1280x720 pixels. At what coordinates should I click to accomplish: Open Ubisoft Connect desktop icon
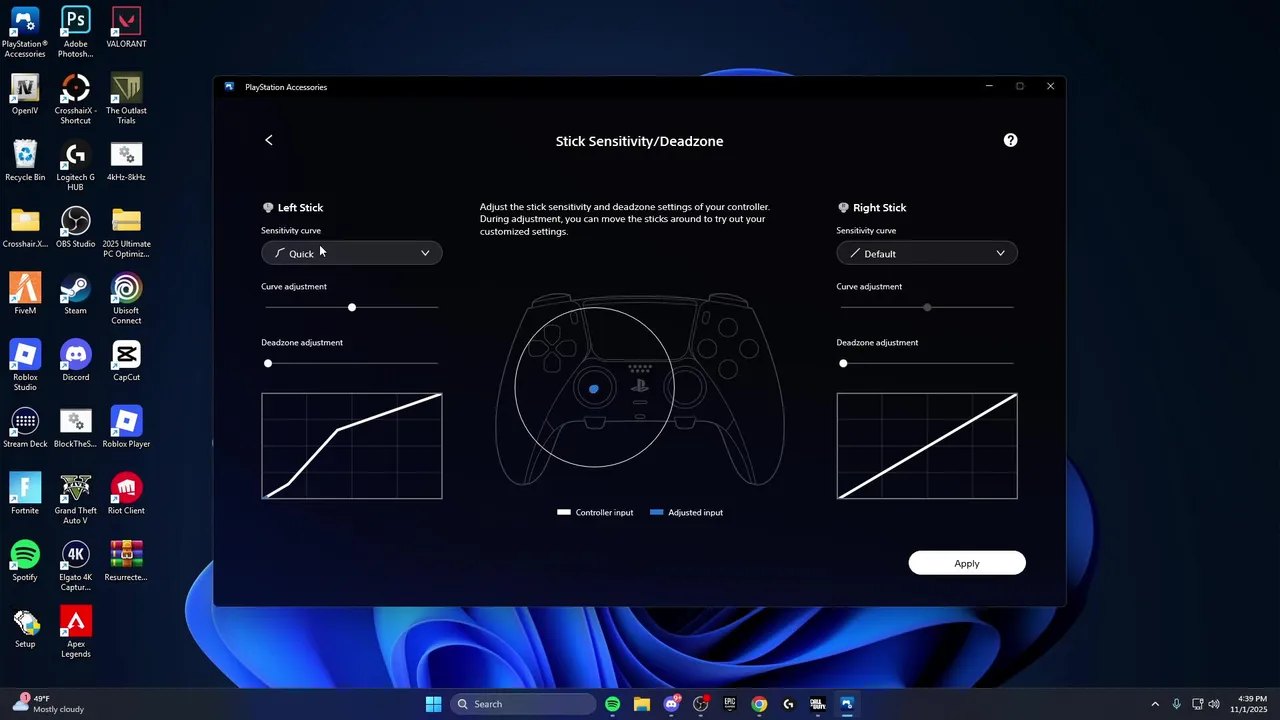point(126,300)
